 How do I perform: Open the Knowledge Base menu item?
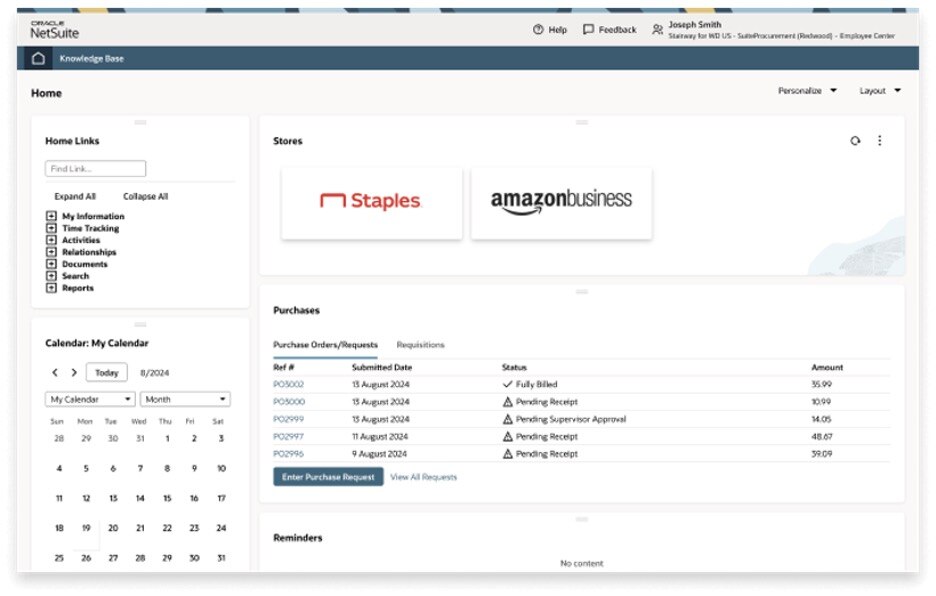[92, 59]
